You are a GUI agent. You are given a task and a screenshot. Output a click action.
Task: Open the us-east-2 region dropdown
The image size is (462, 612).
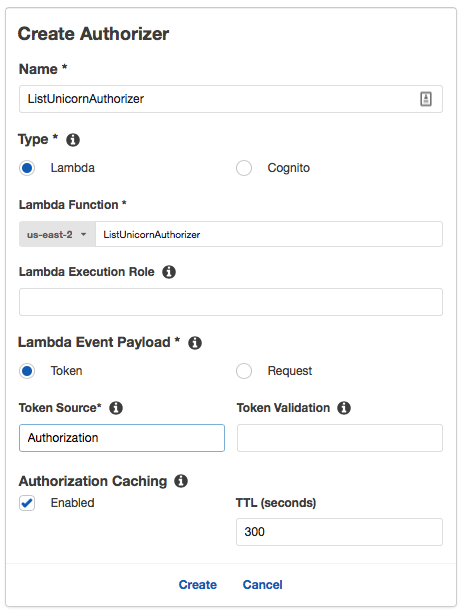coord(57,234)
